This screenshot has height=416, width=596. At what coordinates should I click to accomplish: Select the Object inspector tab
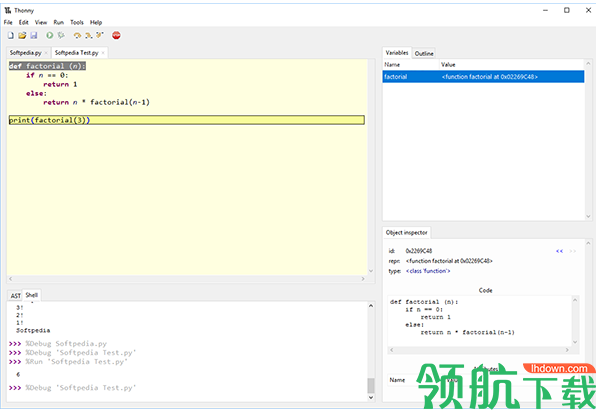406,232
